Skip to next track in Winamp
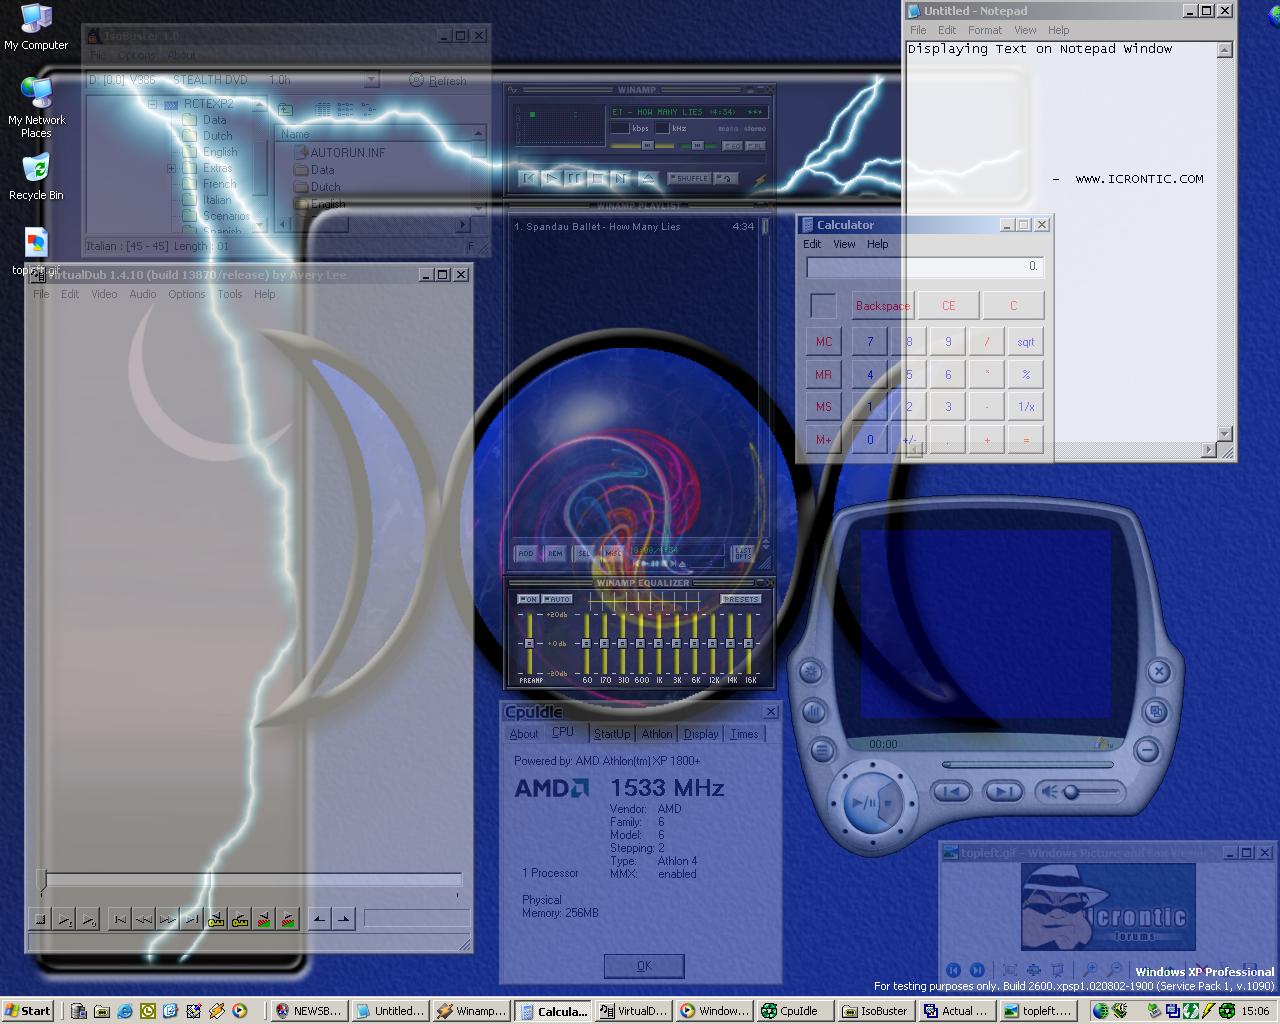 point(621,178)
